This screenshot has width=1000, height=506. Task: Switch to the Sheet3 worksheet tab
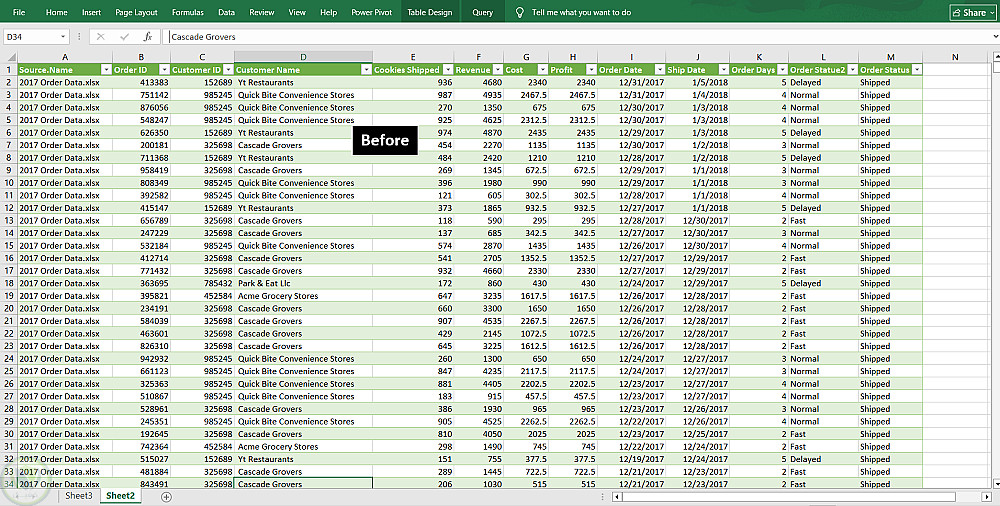pos(79,496)
